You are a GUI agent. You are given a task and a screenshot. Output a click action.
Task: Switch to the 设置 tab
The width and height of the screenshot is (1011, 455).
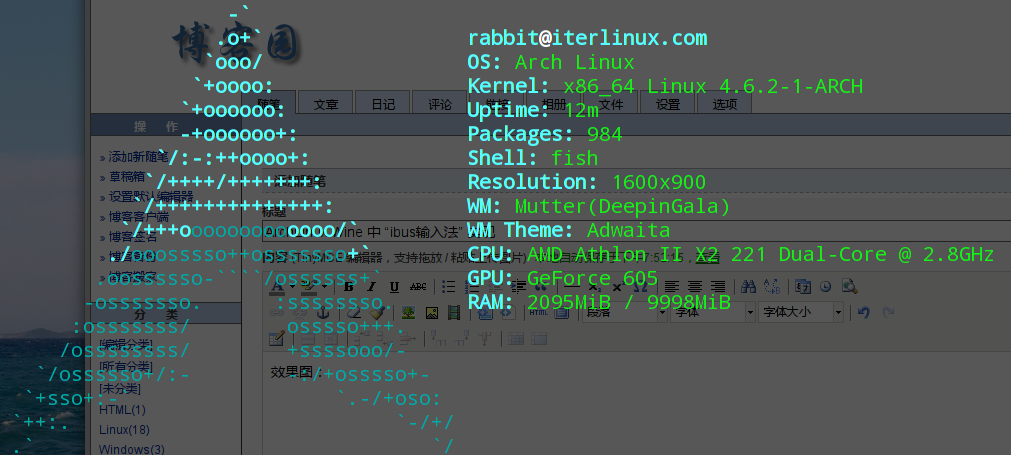[668, 103]
